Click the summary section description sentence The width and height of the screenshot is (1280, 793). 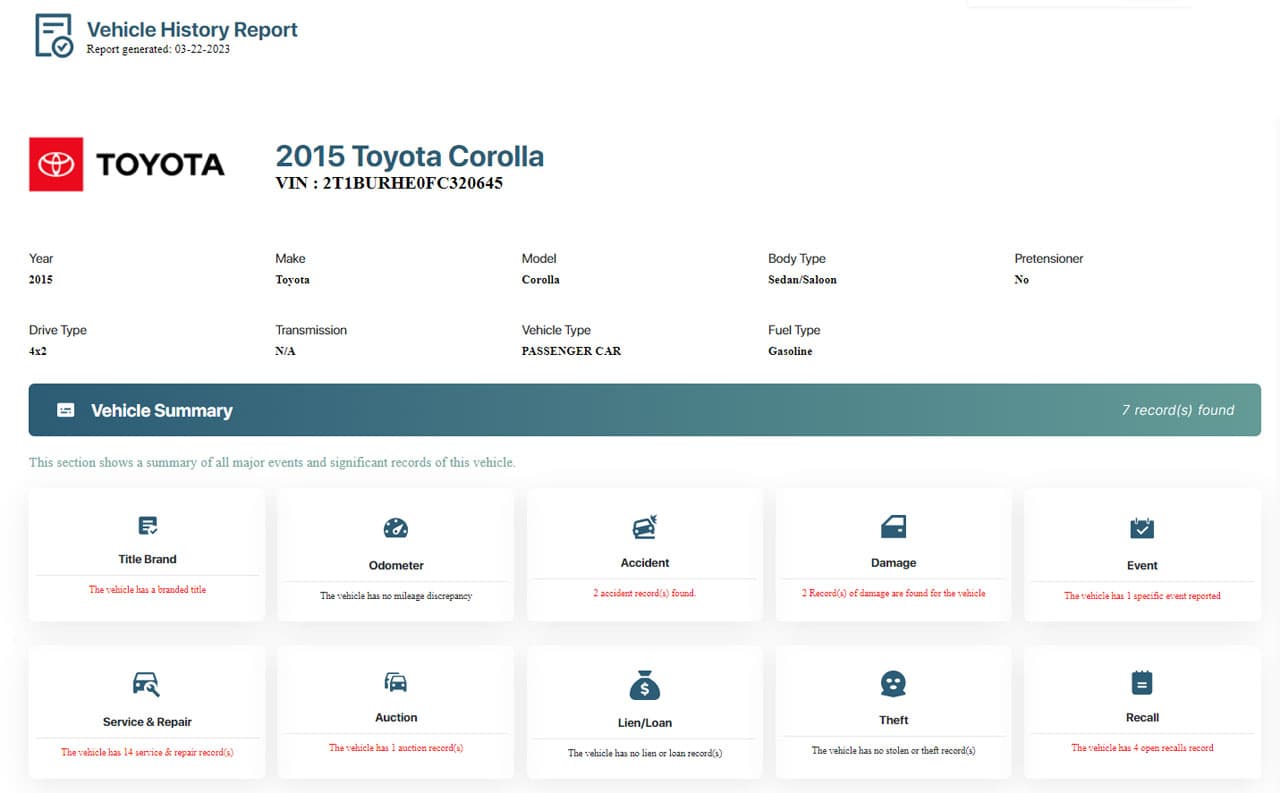click(272, 463)
